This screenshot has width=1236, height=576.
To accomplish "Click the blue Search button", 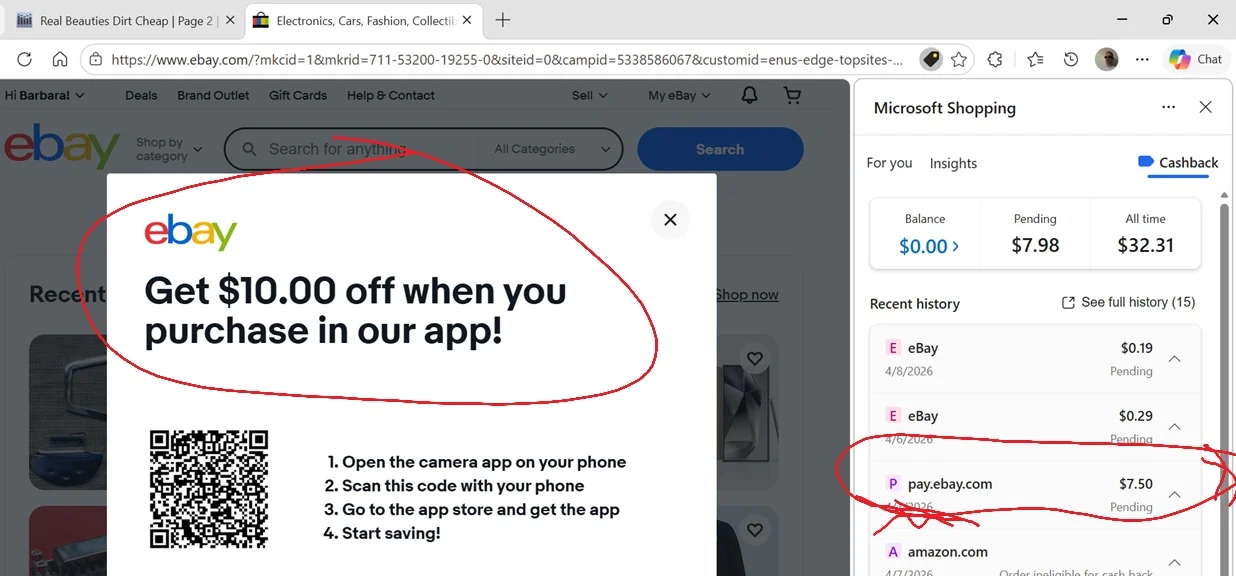I will coord(720,149).
